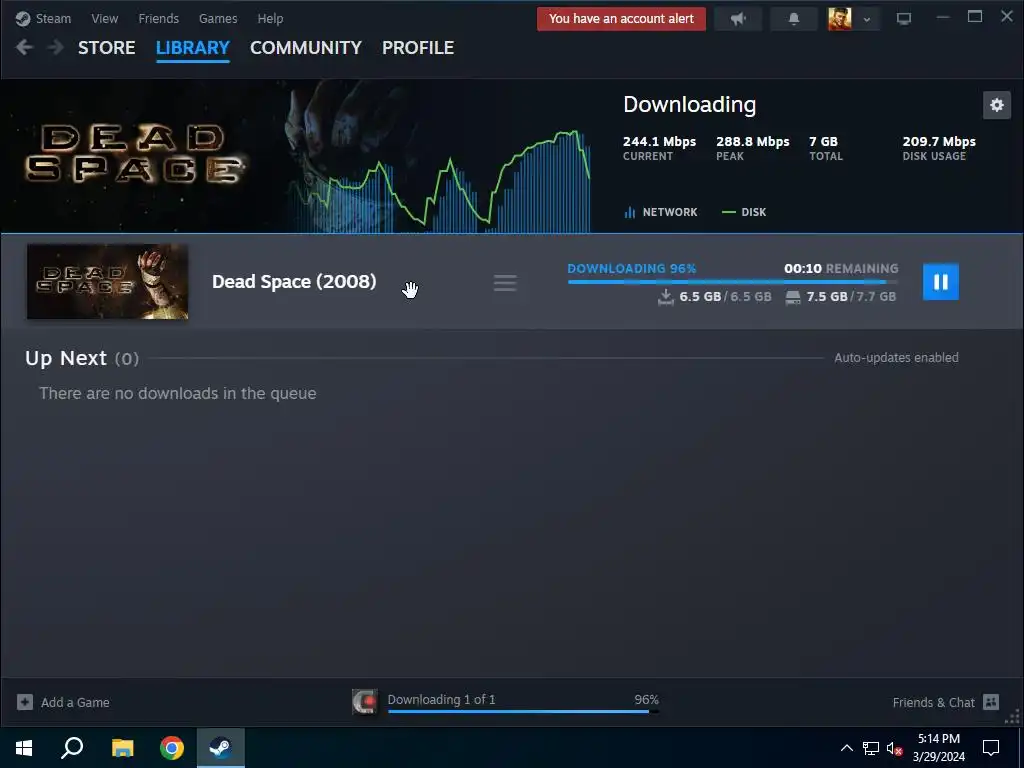Click Downloading 1 of 1 status
The image size is (1024, 768).
click(441, 699)
